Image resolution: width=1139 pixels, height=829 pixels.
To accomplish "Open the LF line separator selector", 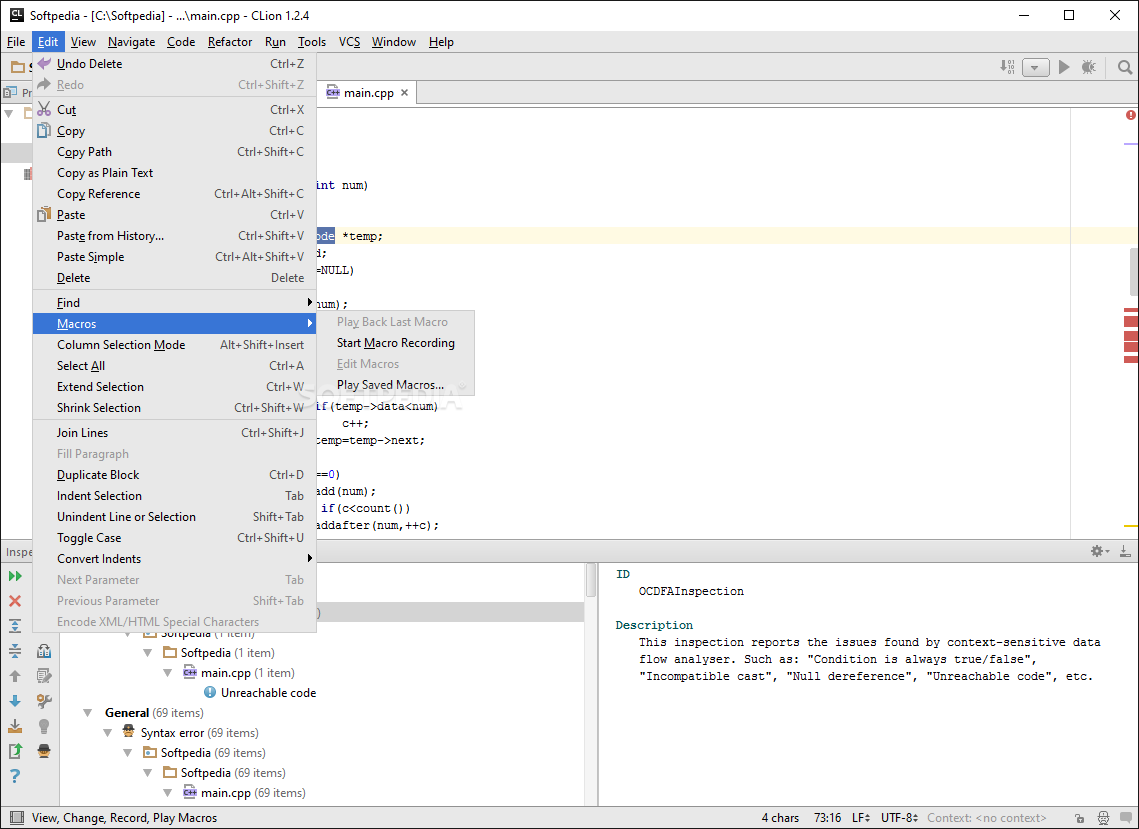I will (861, 818).
